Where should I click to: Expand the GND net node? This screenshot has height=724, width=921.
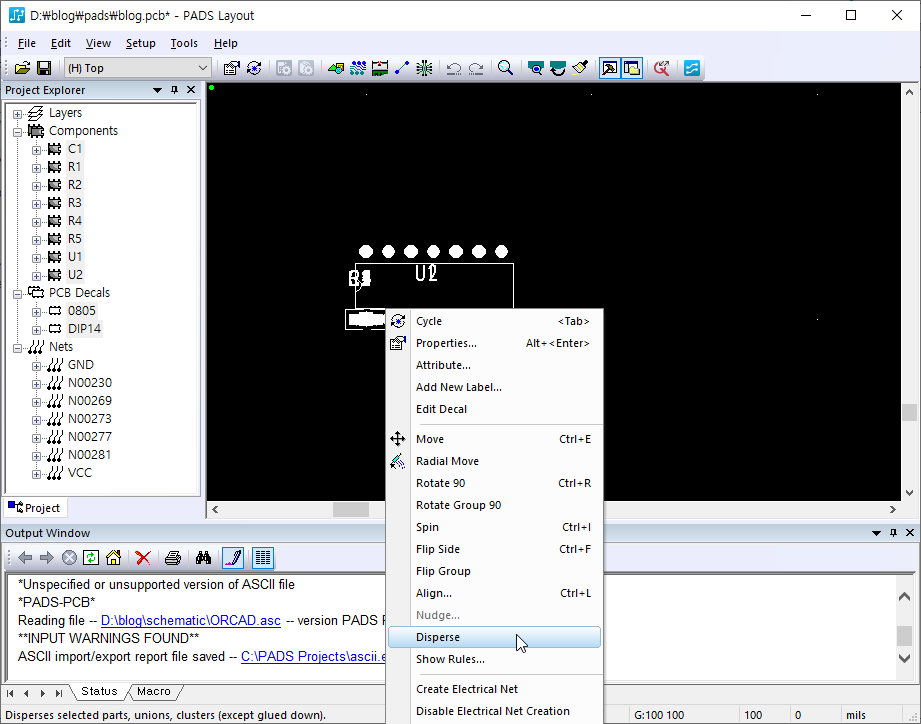click(36, 366)
